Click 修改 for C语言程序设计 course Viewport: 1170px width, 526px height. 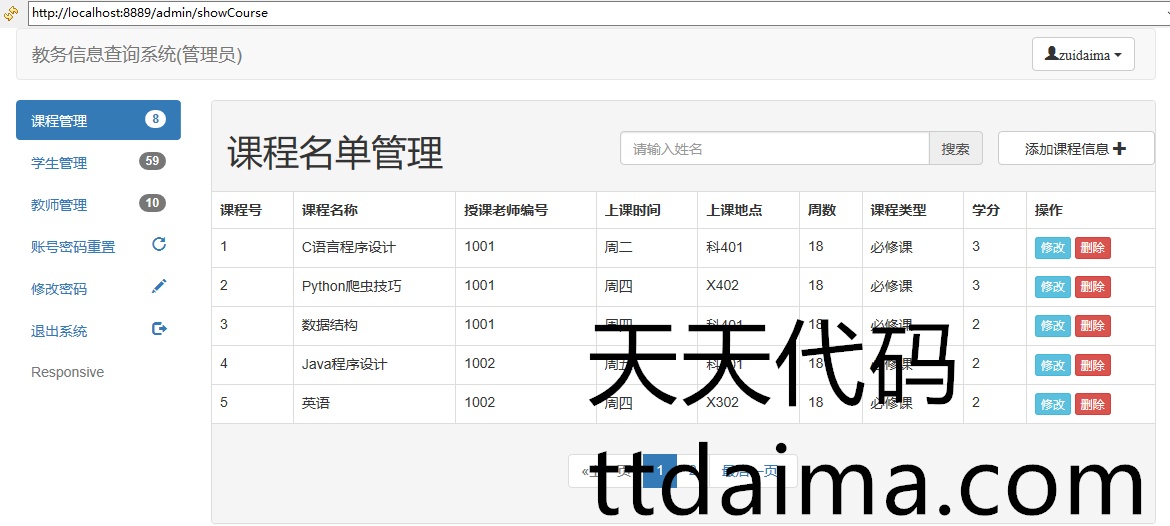click(x=1052, y=248)
